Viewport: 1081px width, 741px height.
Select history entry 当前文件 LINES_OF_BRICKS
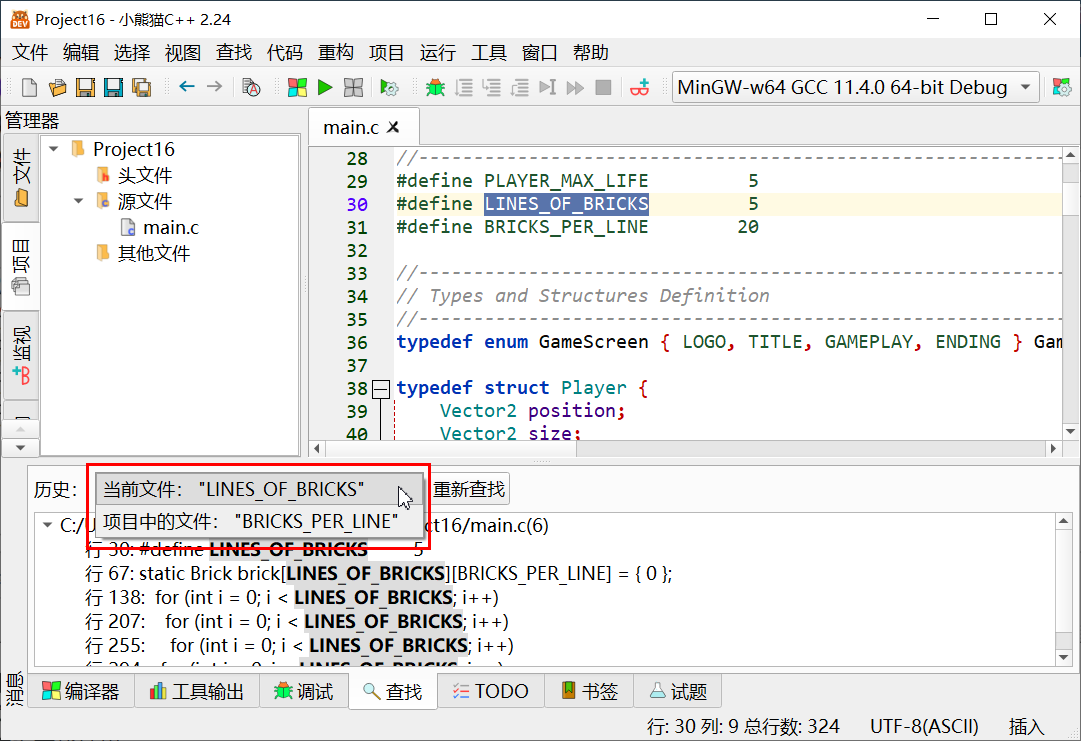pyautogui.click(x=259, y=489)
